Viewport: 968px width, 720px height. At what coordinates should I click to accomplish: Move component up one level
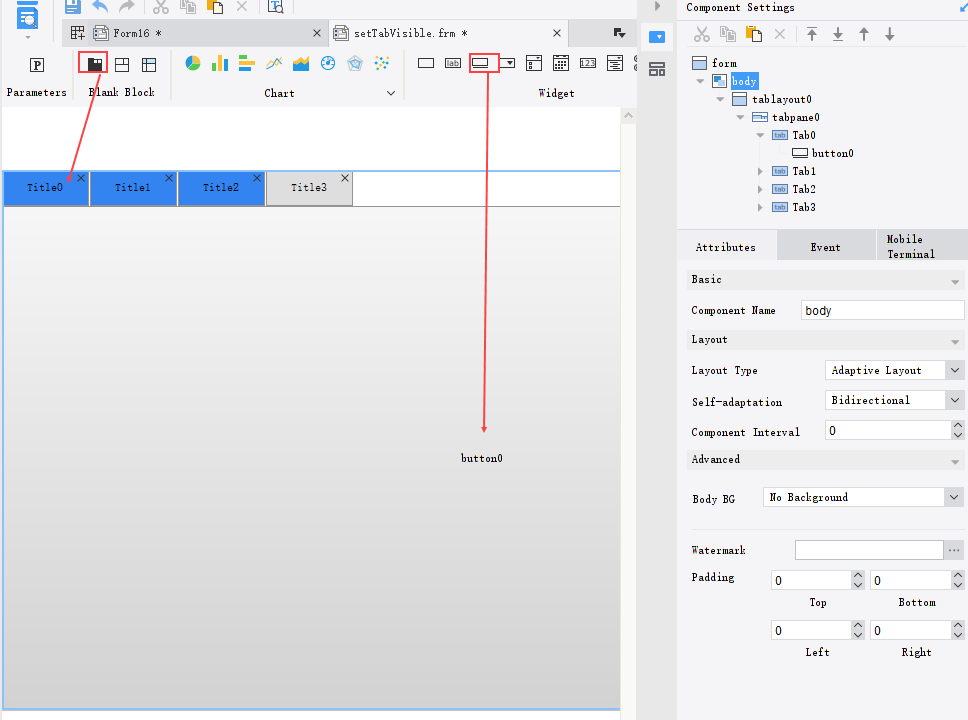coord(864,34)
